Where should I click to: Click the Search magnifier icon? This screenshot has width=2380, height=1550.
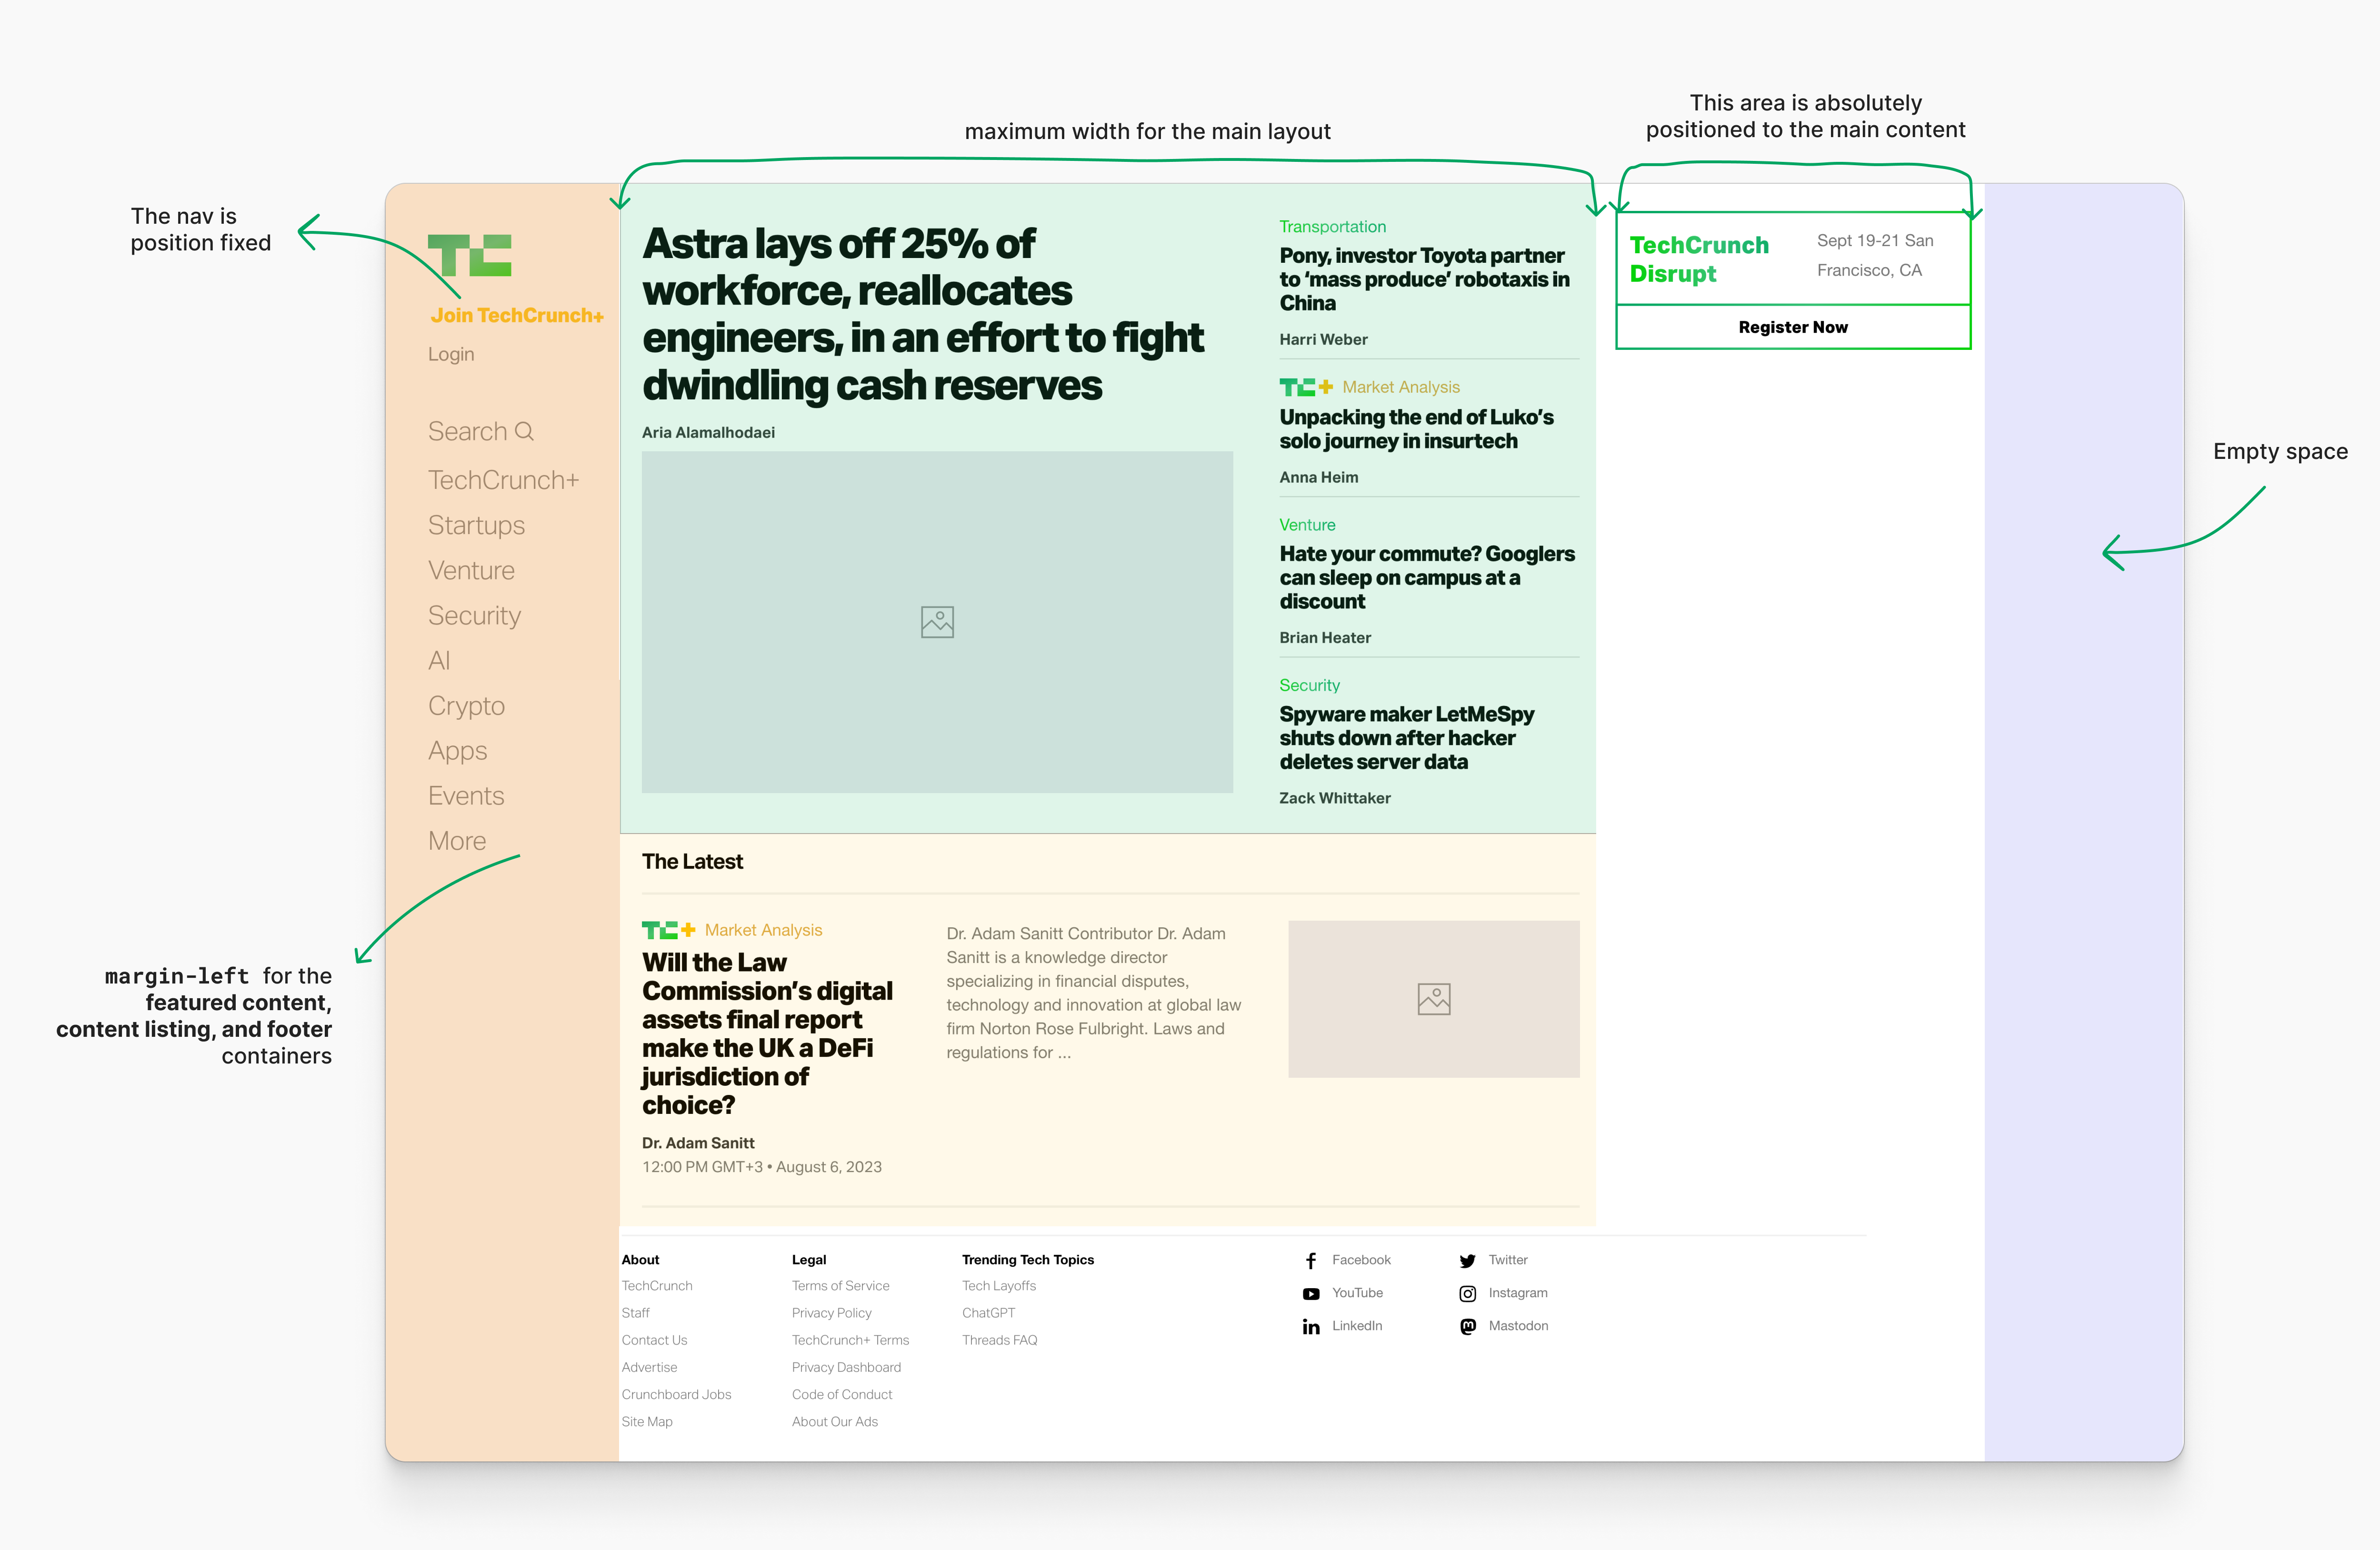pos(524,431)
